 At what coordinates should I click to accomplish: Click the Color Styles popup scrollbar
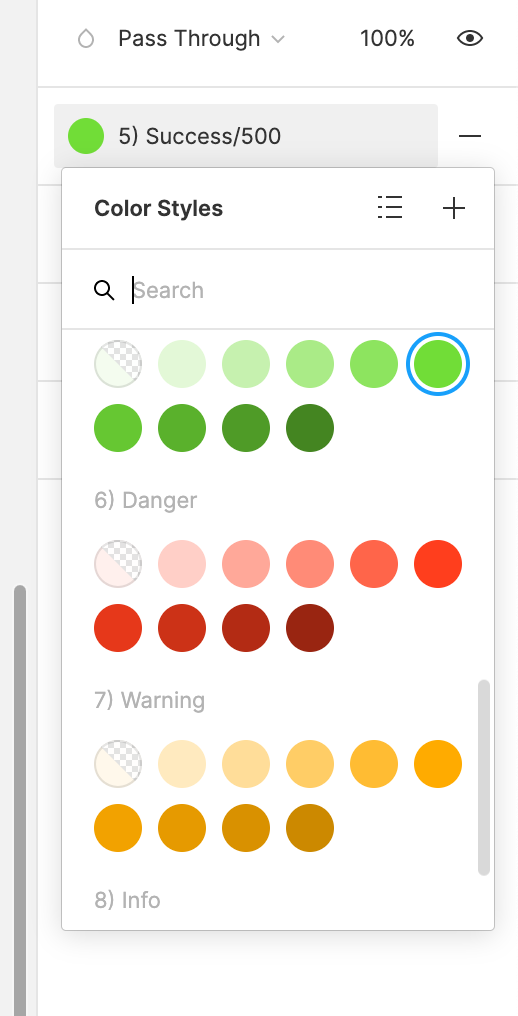(x=484, y=778)
